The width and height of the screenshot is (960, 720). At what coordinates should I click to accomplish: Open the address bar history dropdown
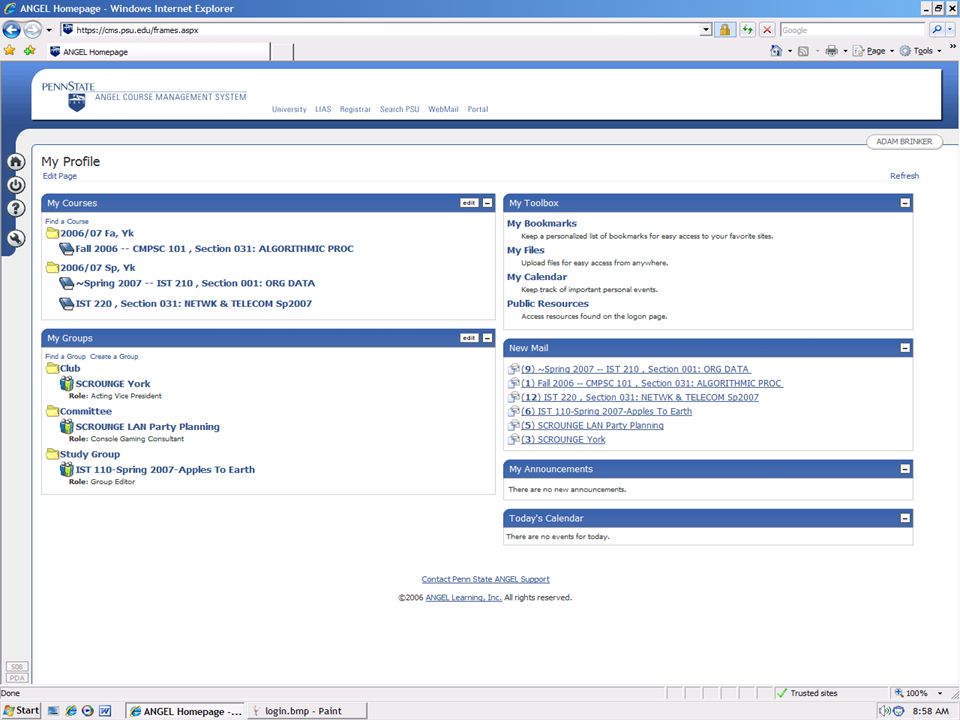(706, 29)
